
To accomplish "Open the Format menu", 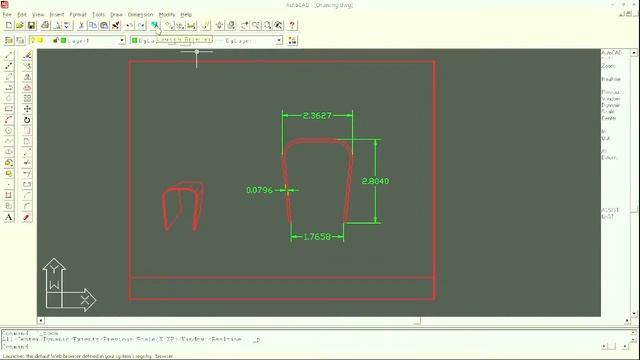I will coord(78,15).
